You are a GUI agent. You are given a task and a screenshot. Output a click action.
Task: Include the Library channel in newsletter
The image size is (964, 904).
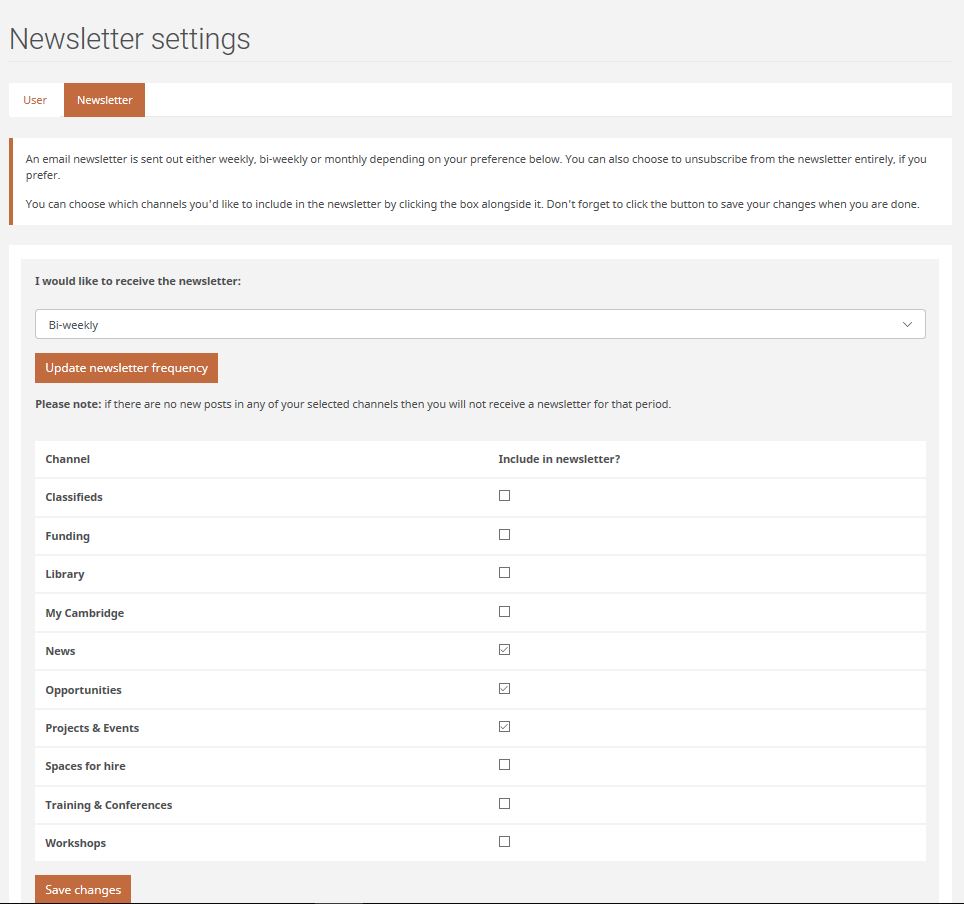pyautogui.click(x=504, y=573)
